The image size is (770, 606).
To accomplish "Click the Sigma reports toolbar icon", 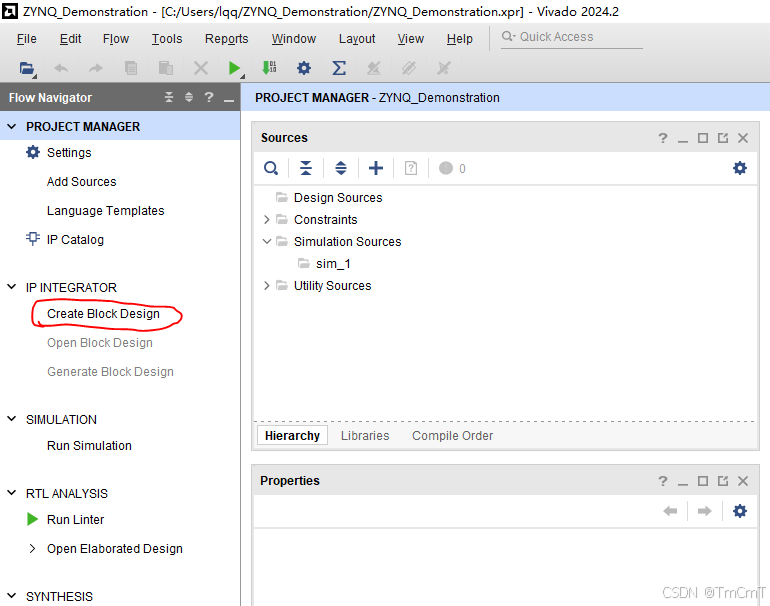I will pos(339,68).
